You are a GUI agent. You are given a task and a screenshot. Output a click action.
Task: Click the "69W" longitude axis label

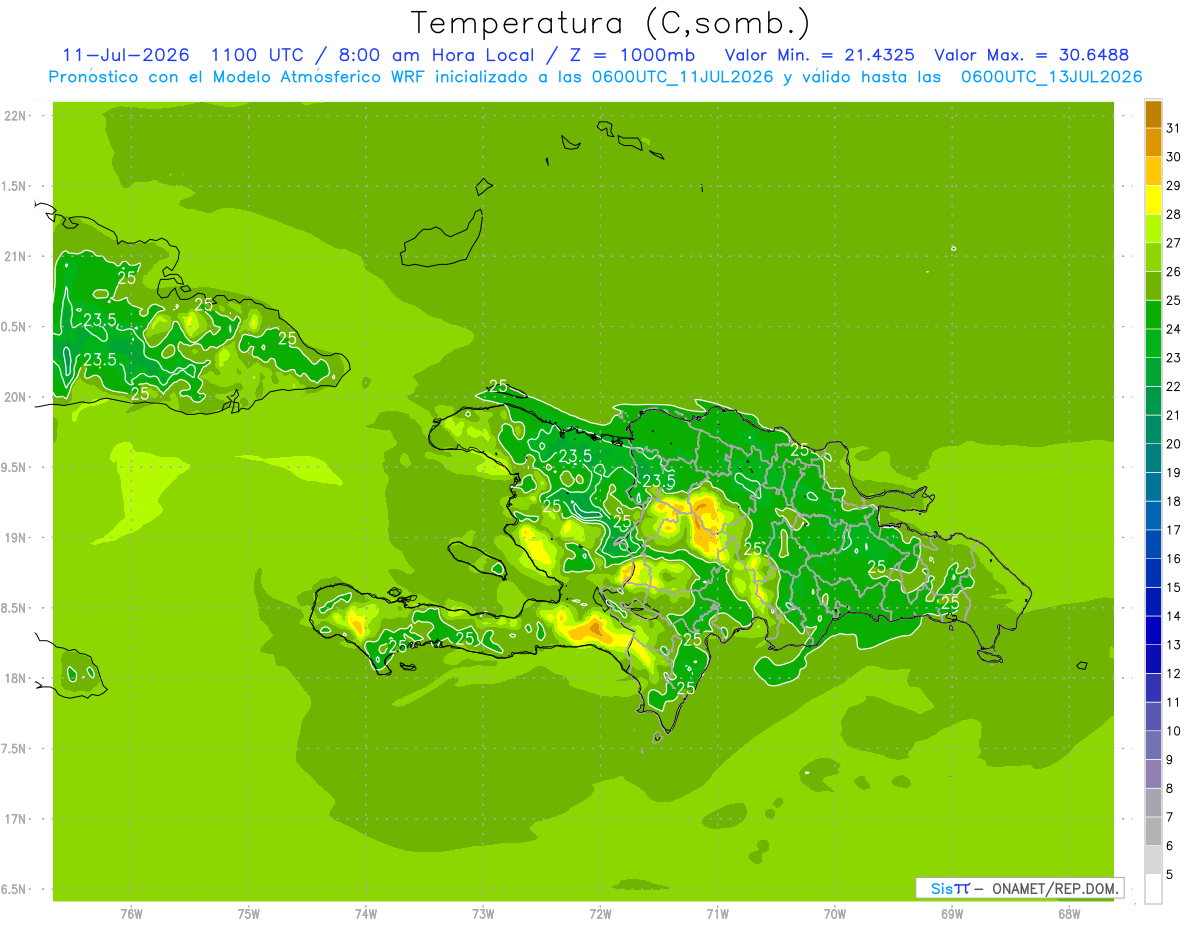[952, 913]
